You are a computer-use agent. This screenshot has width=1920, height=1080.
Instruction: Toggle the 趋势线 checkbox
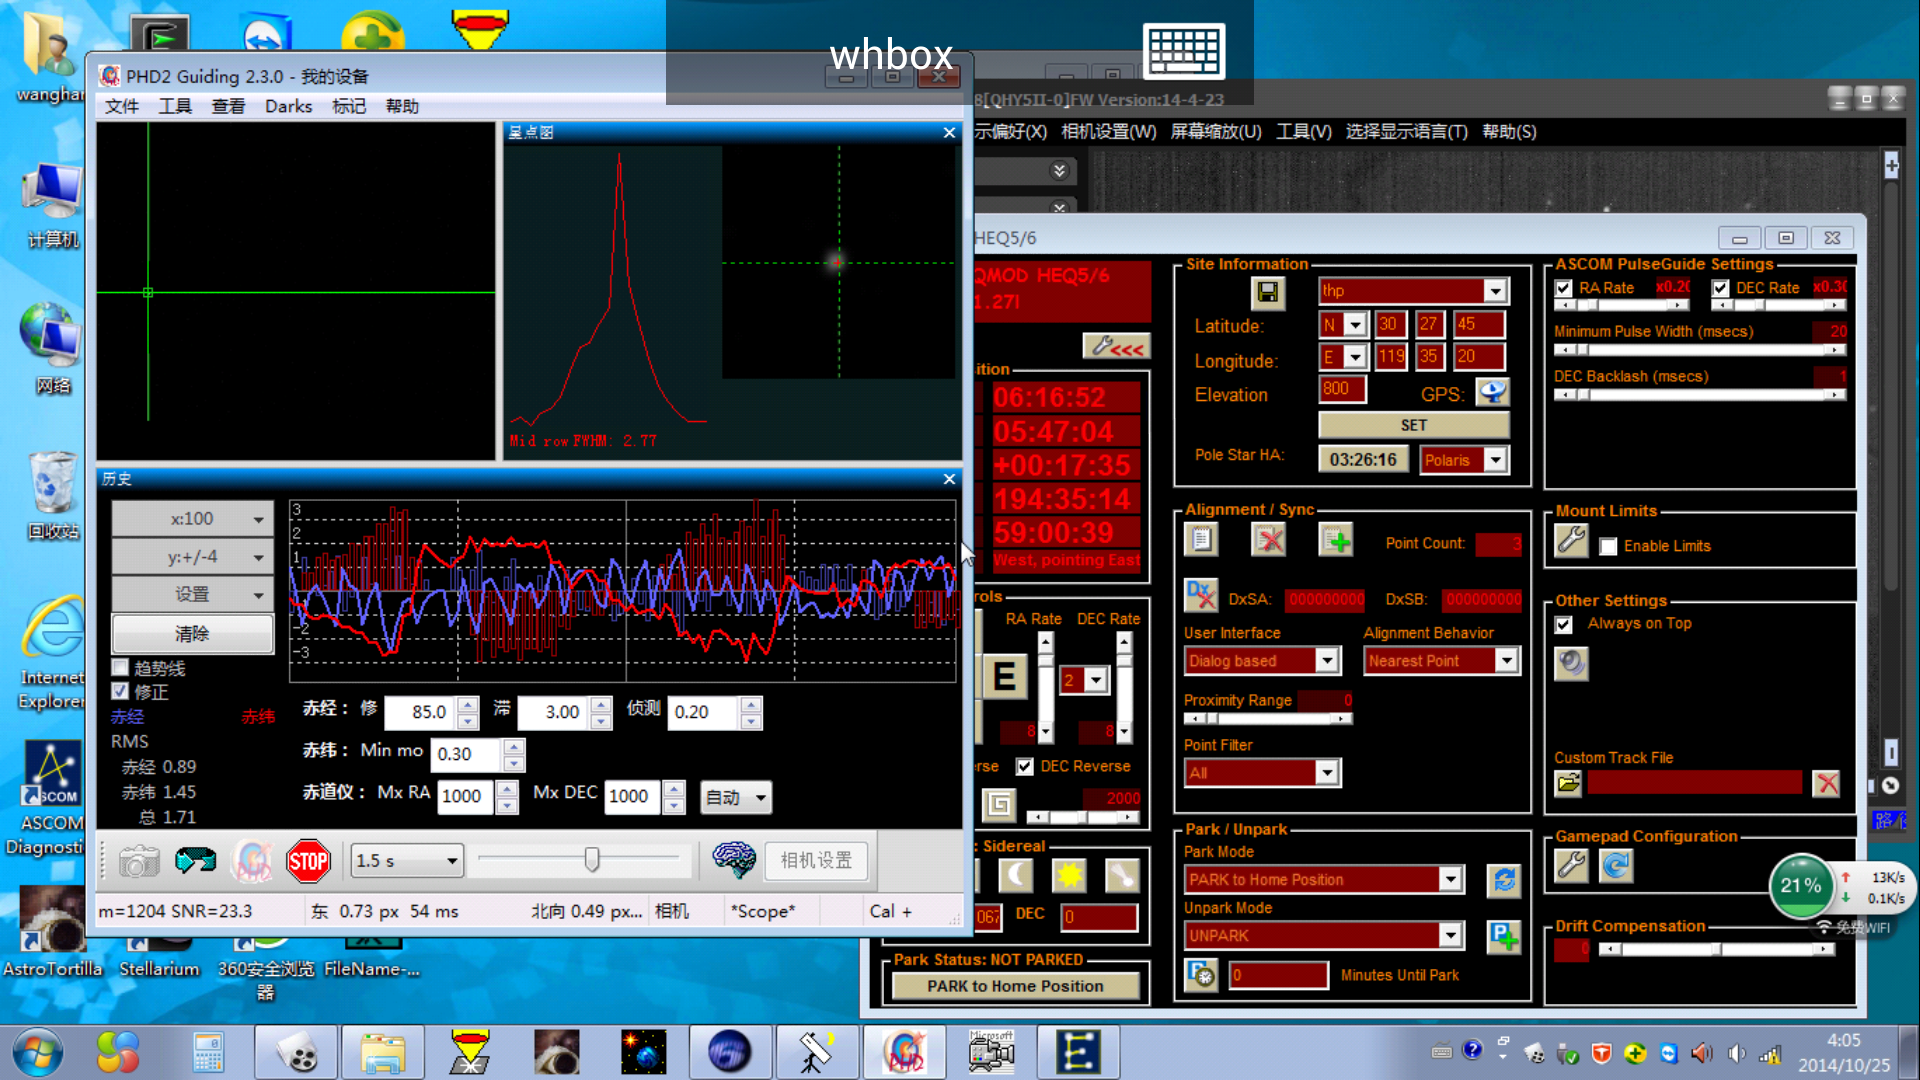tap(121, 667)
